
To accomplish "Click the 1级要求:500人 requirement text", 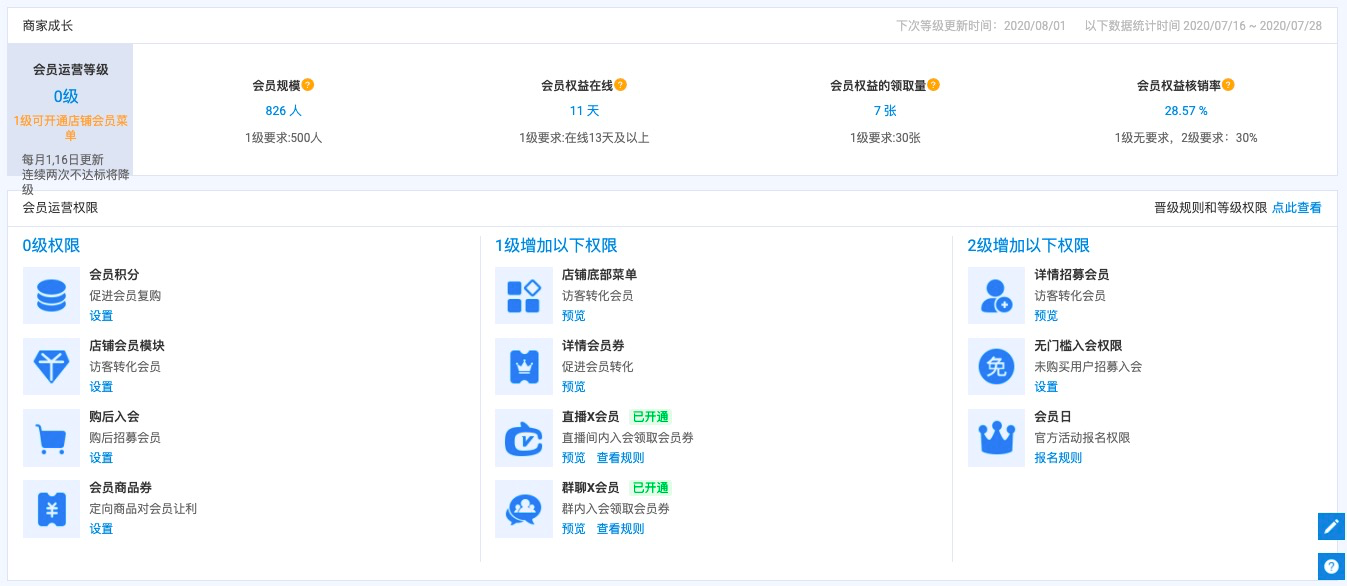I will (x=283, y=138).
